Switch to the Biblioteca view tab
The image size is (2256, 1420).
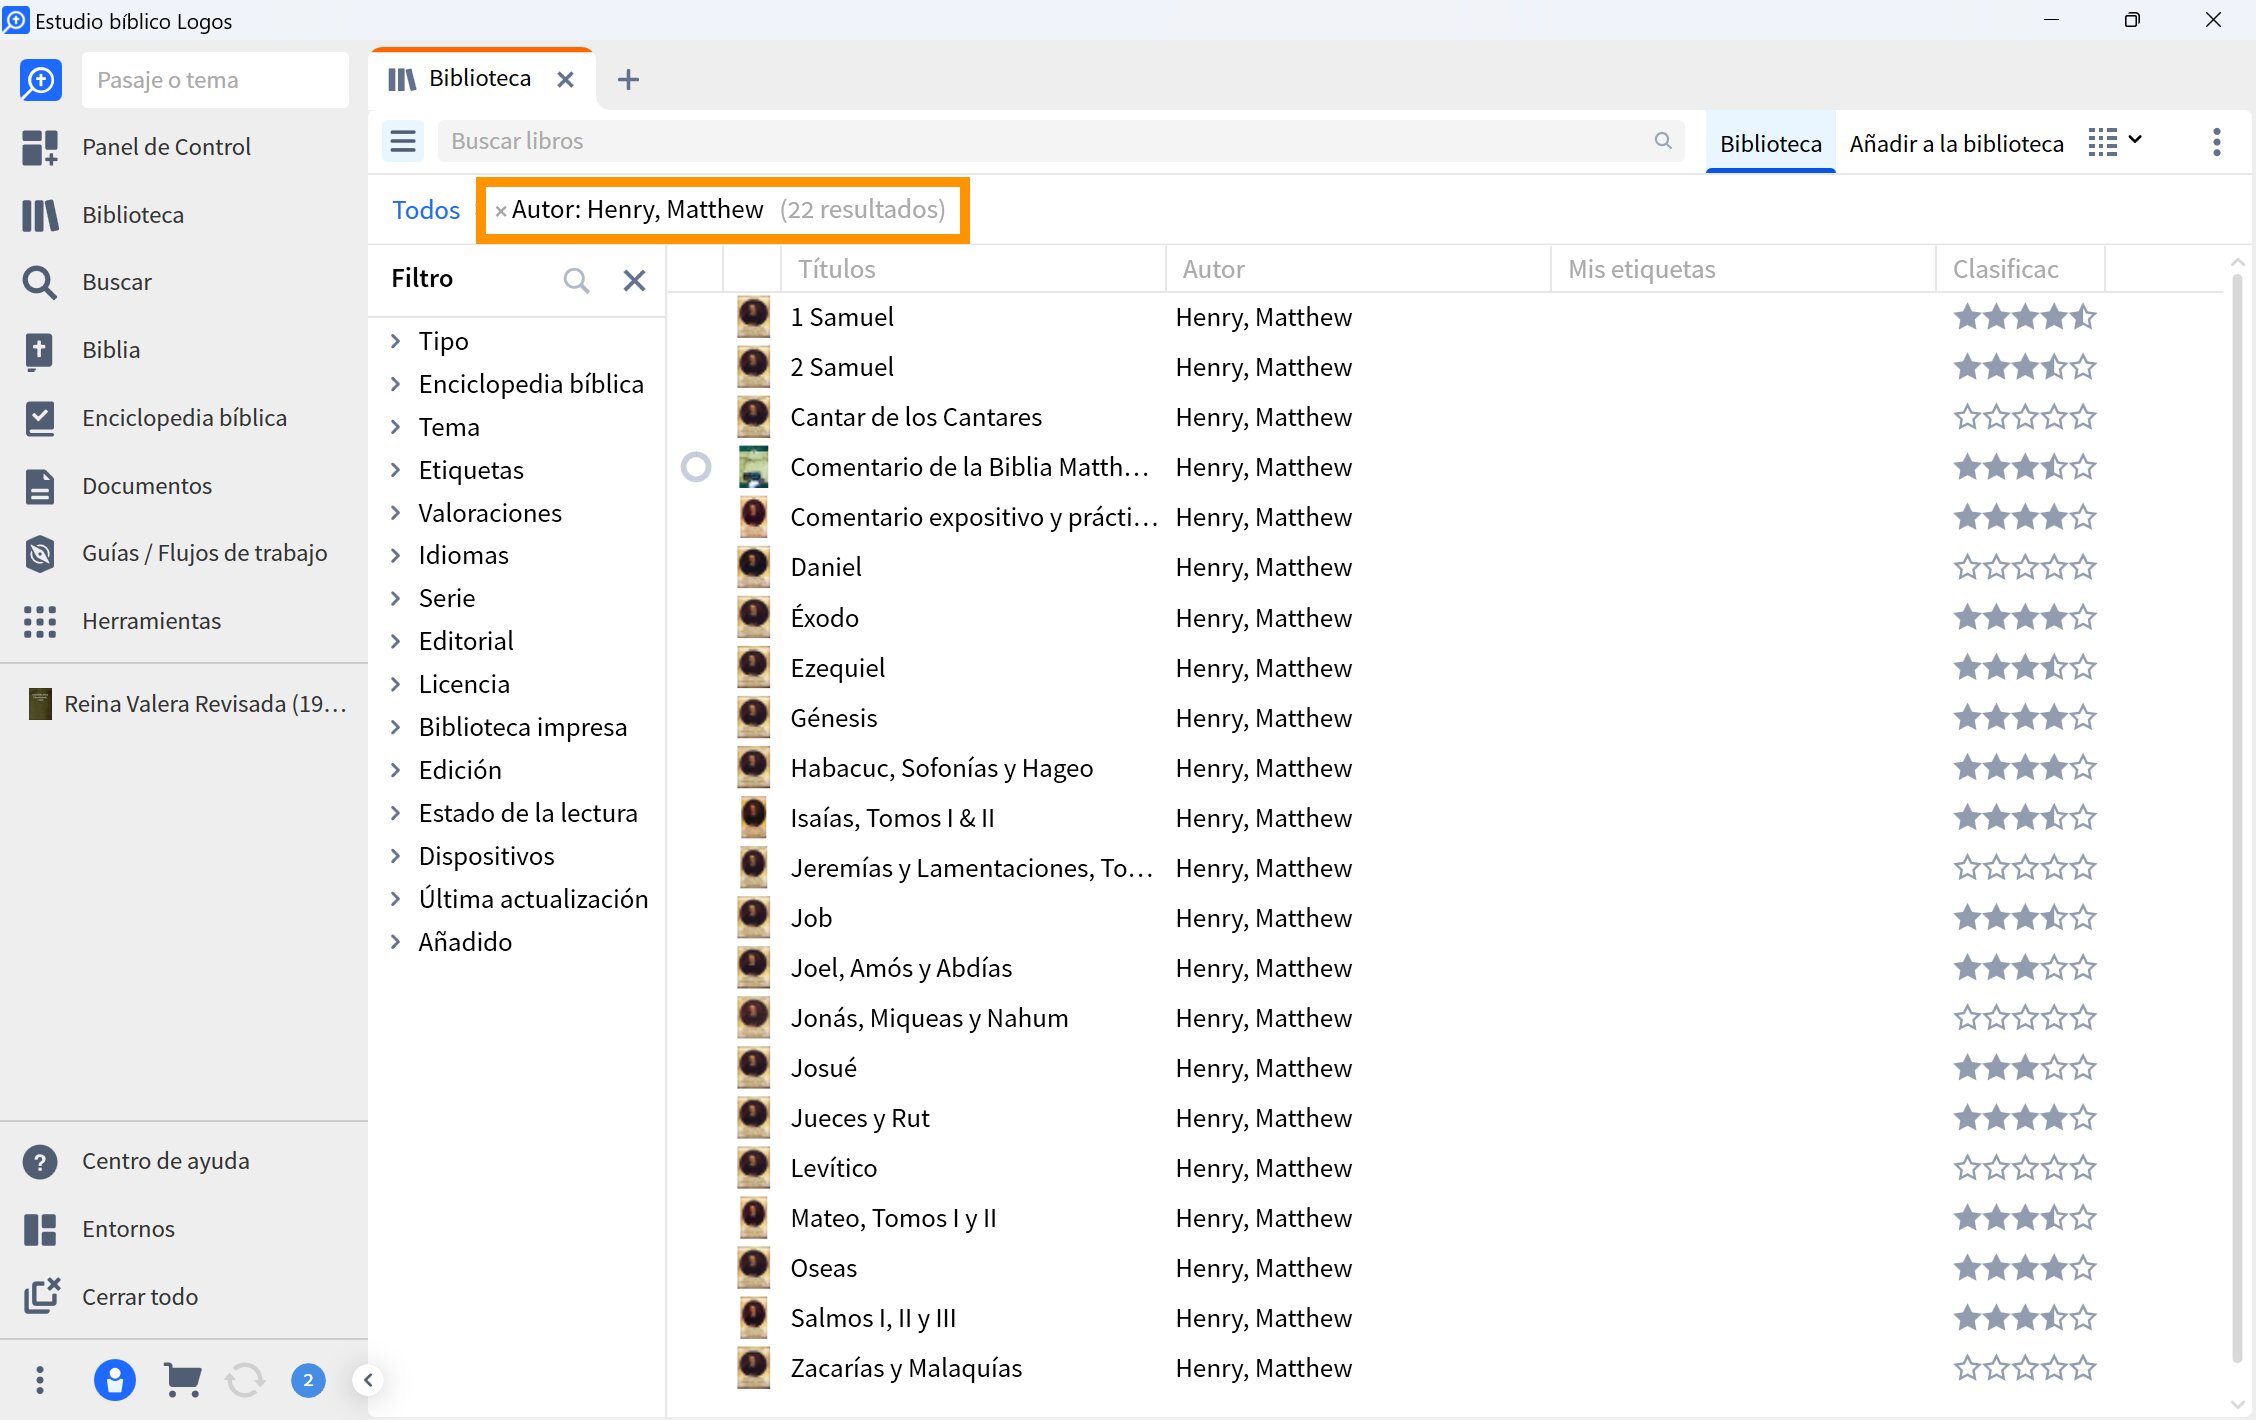click(x=1770, y=143)
